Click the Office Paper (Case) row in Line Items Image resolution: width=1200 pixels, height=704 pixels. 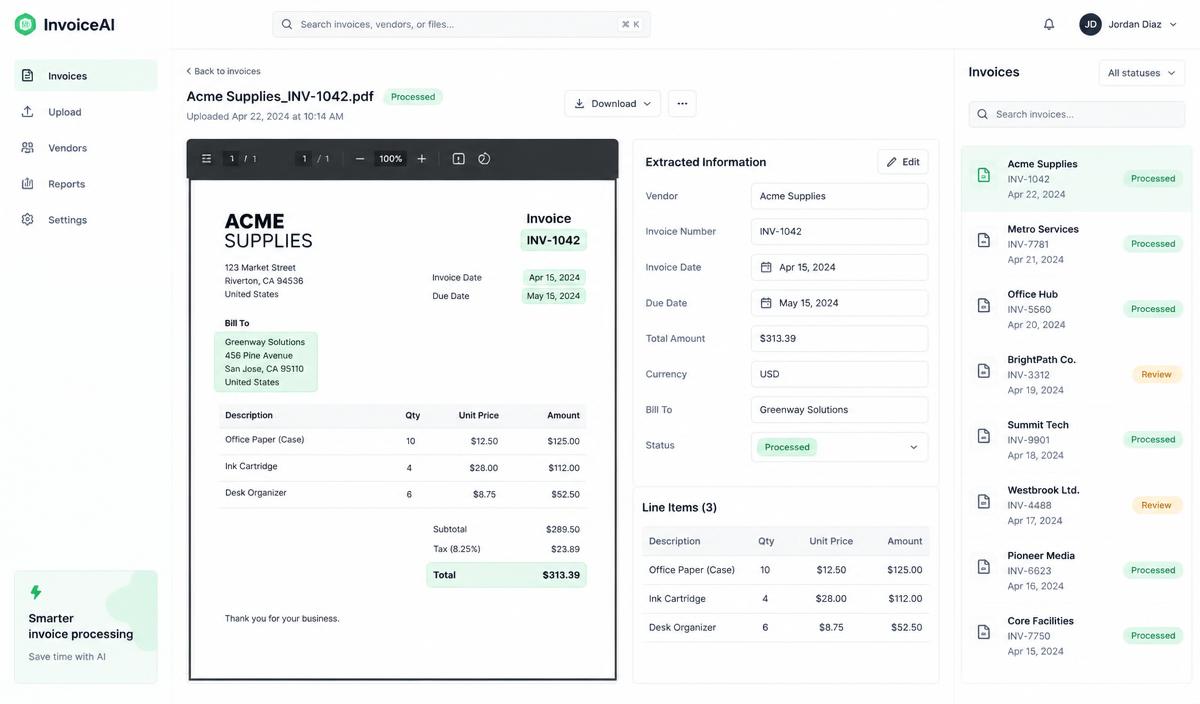[785, 570]
